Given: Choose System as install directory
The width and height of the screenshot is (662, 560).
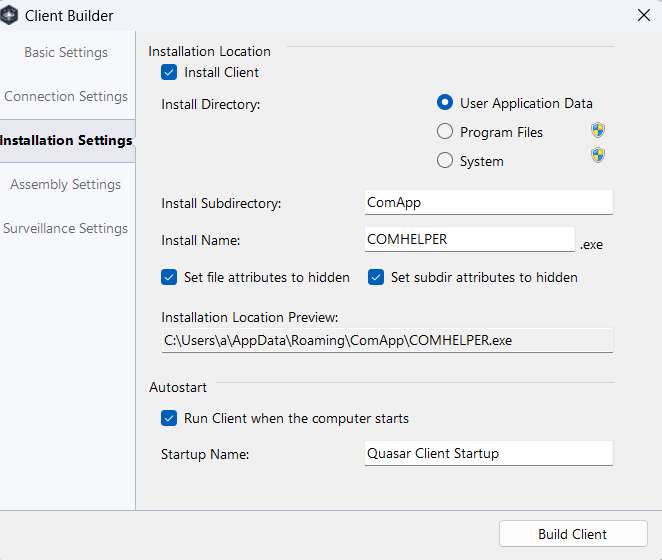Looking at the screenshot, I should (445, 160).
